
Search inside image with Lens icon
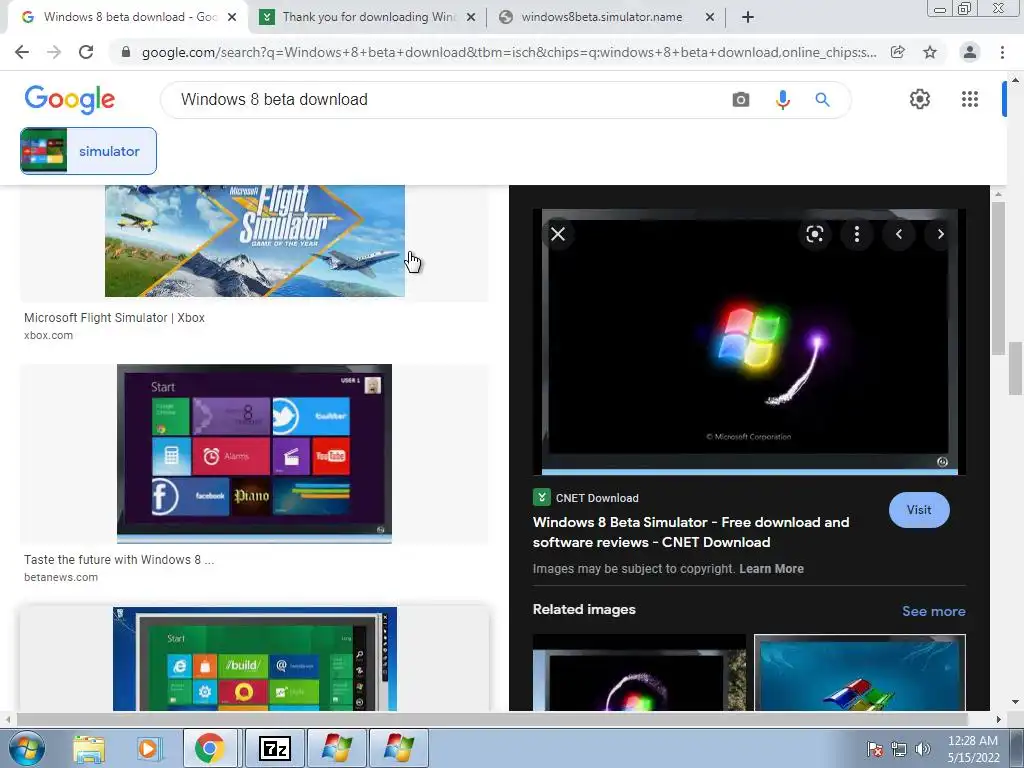(x=814, y=234)
